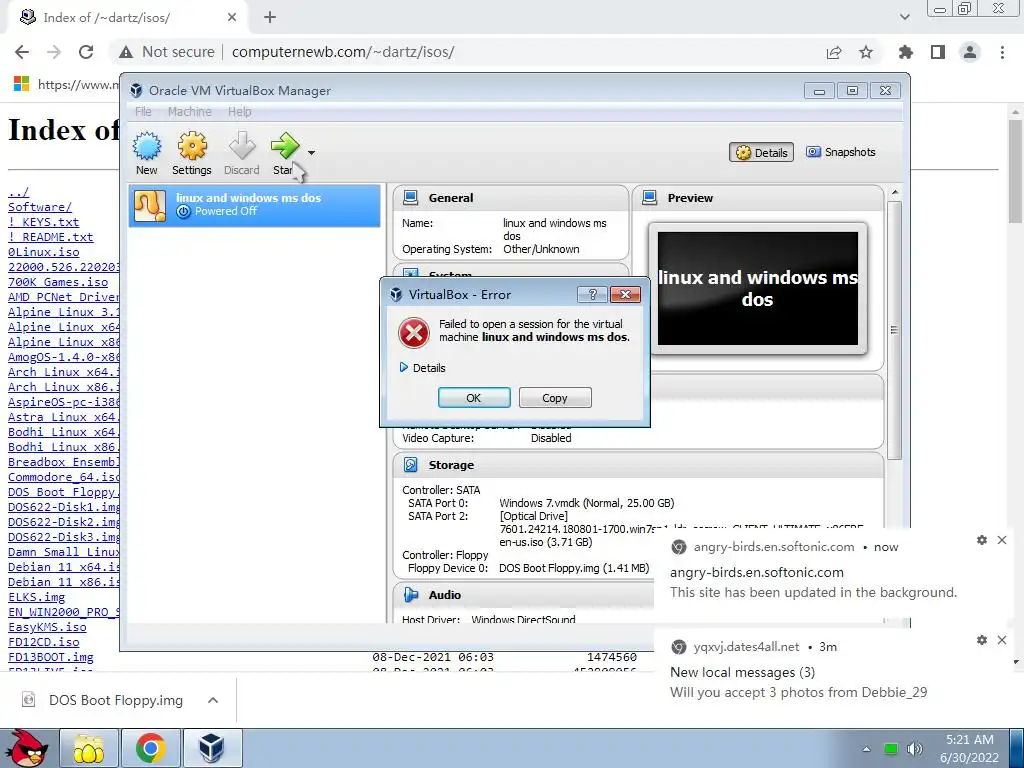Screen dimensions: 1024x768
Task: Click the red error X icon
Action: tap(414, 332)
